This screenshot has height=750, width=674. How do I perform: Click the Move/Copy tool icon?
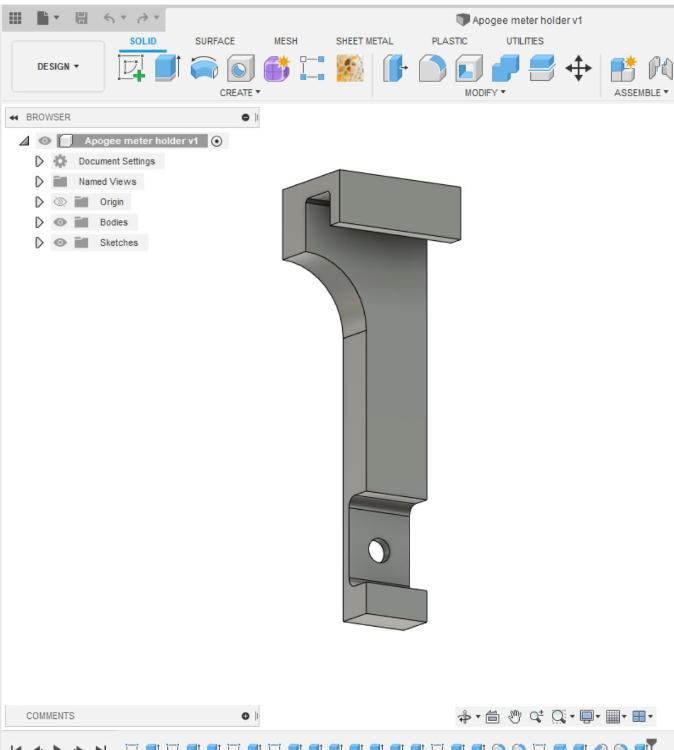click(577, 68)
